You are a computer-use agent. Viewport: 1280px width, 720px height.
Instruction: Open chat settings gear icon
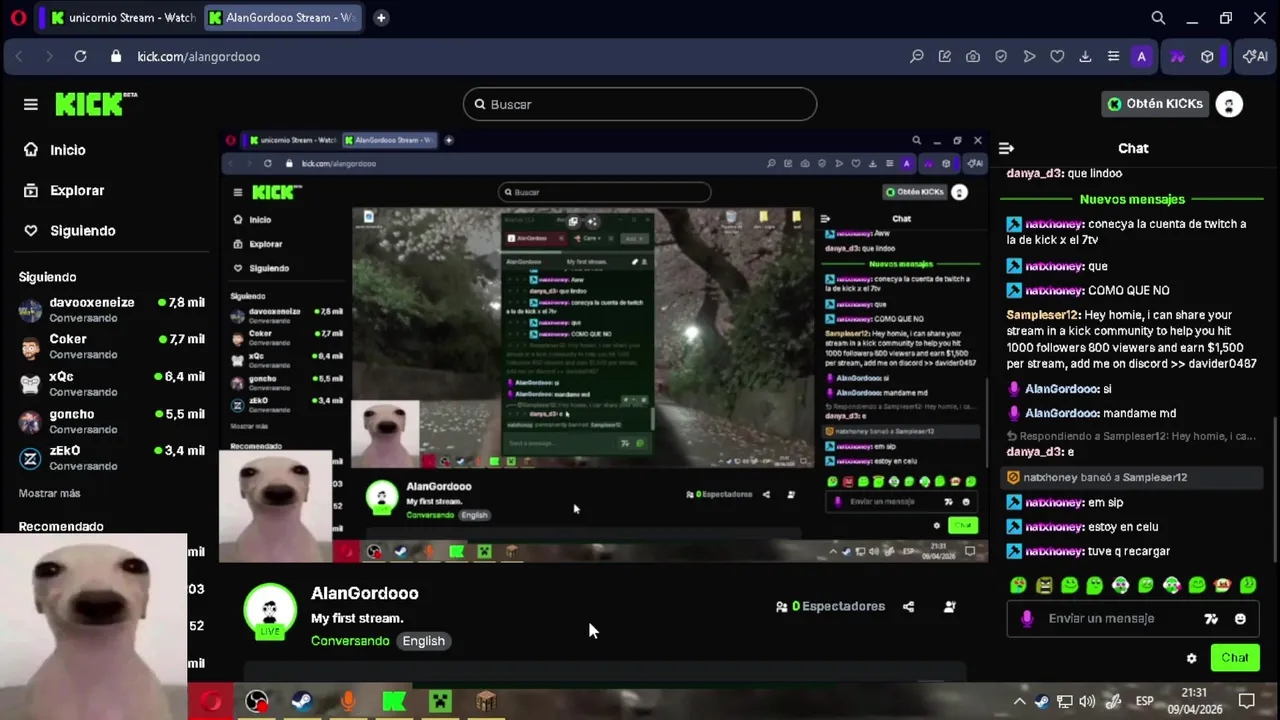click(x=1191, y=658)
